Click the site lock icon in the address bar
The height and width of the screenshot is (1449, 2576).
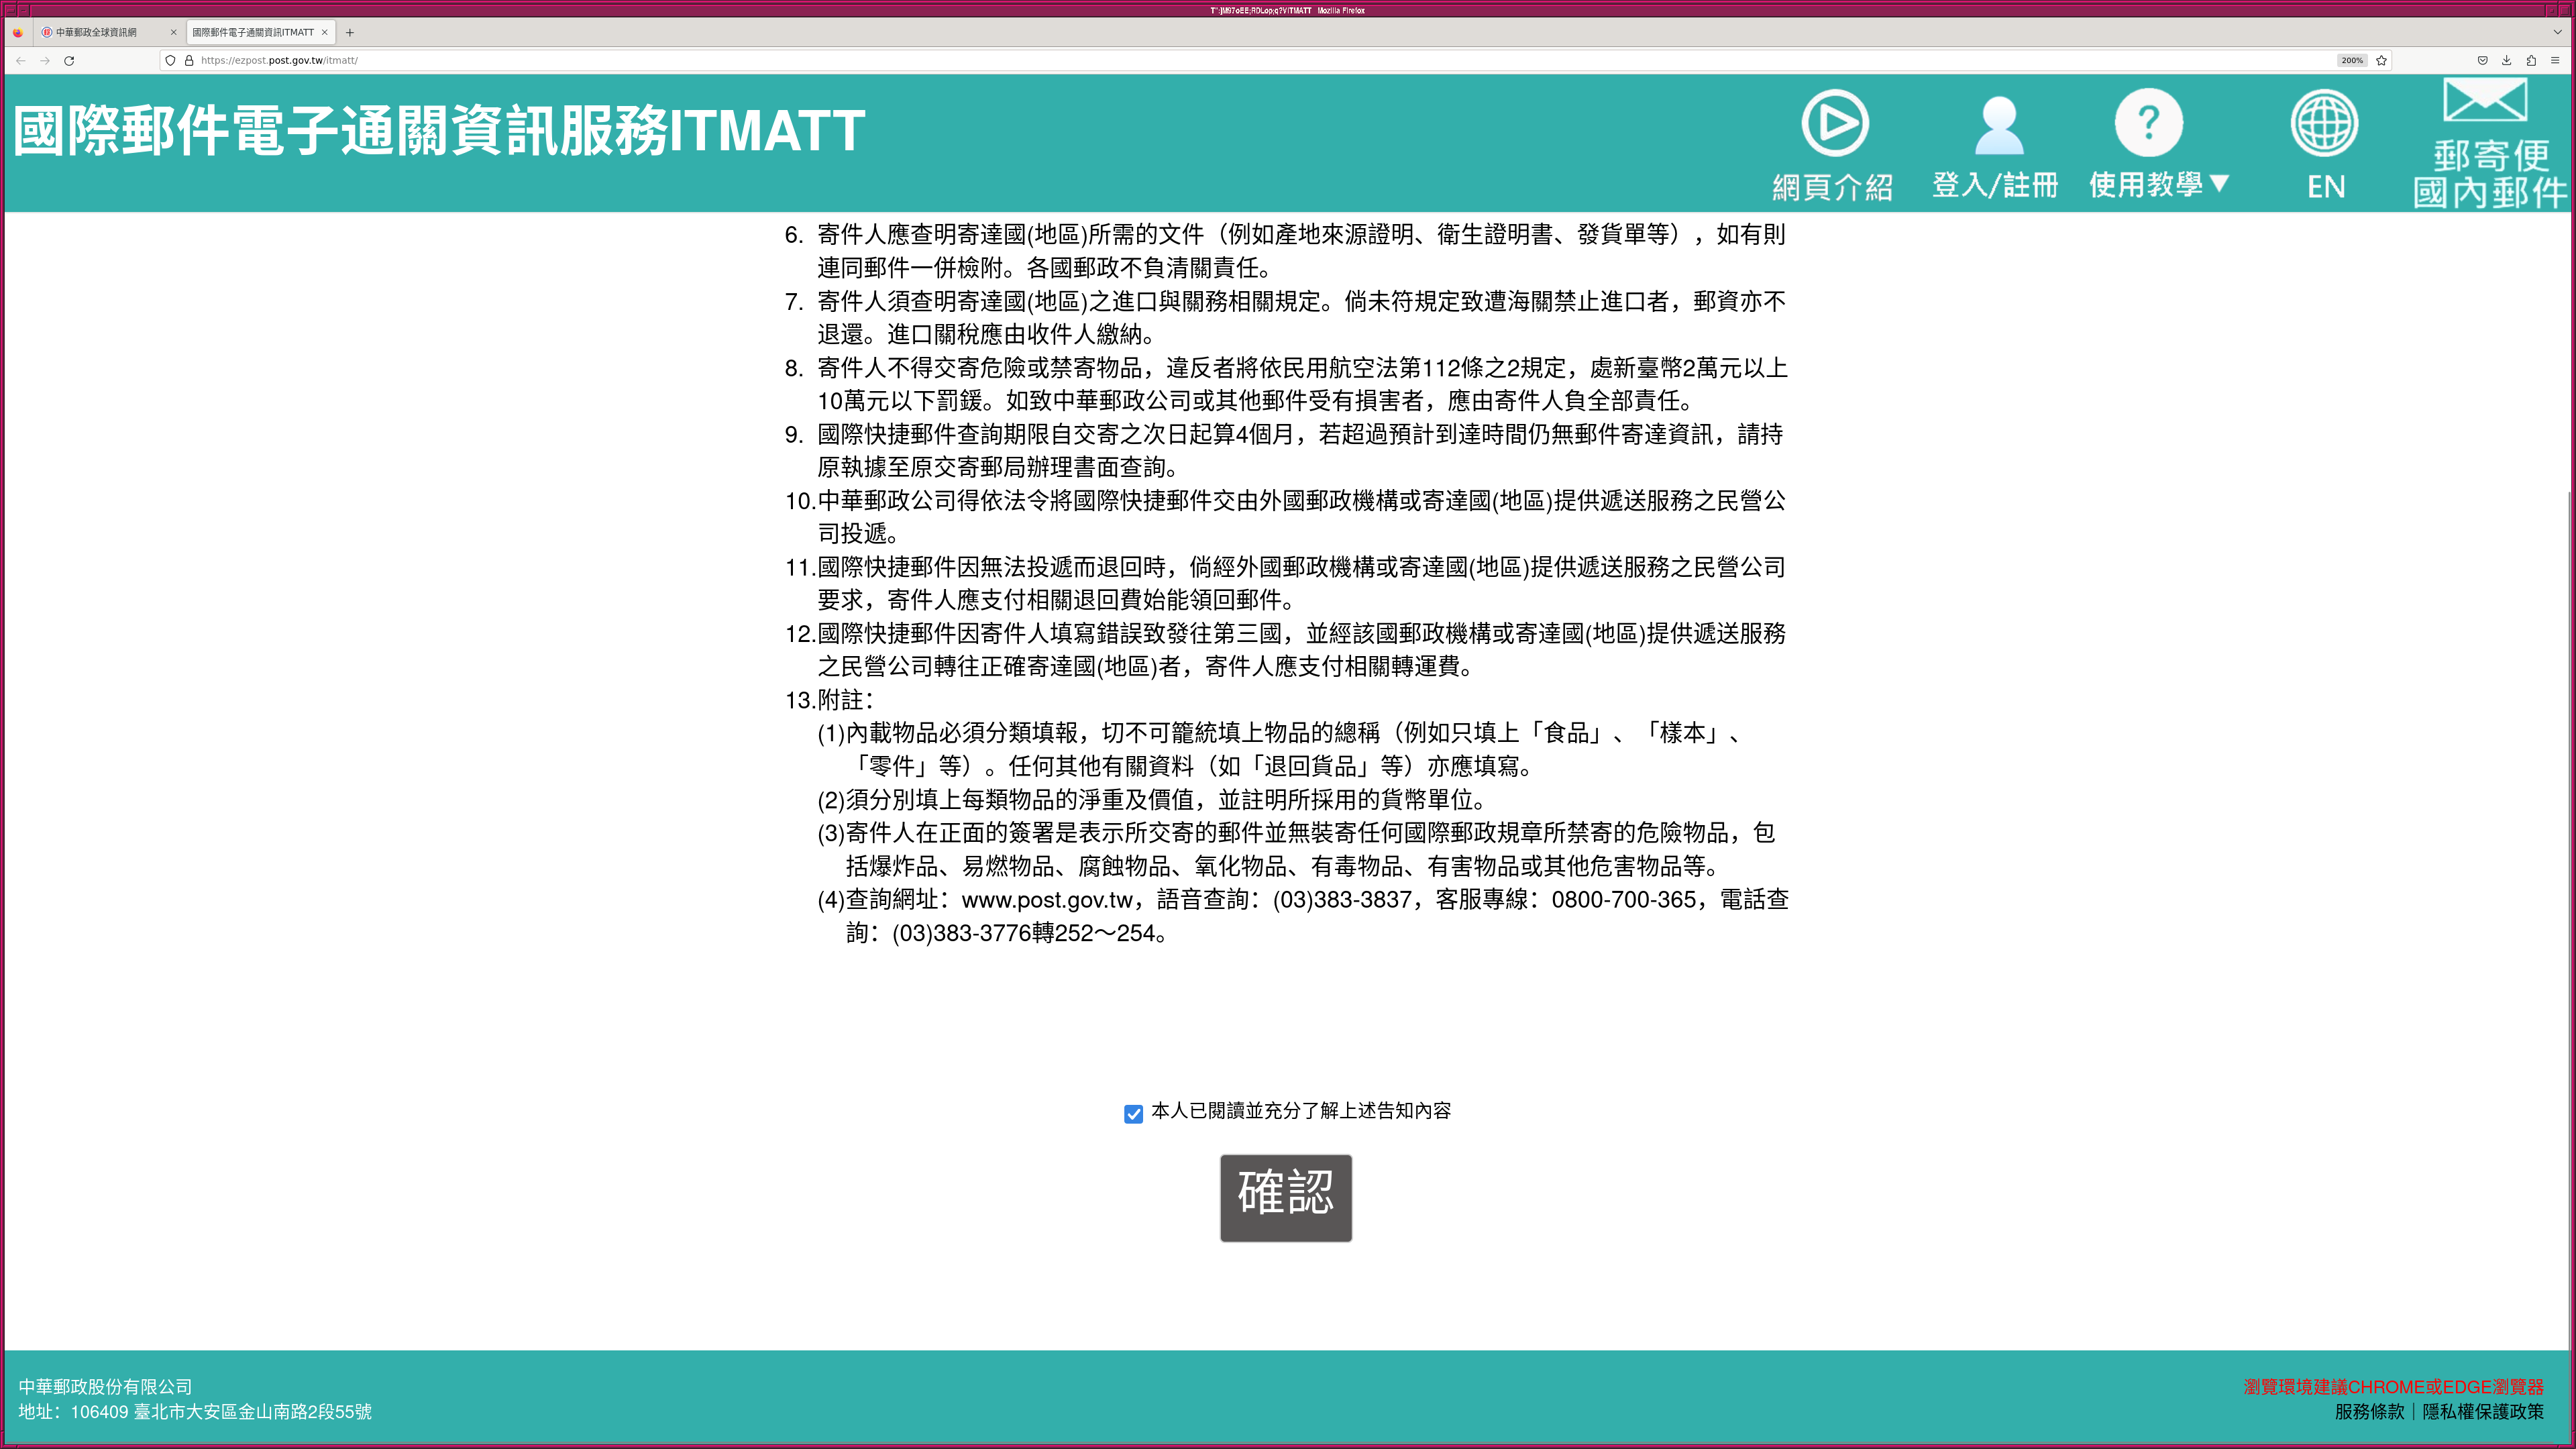(x=189, y=60)
